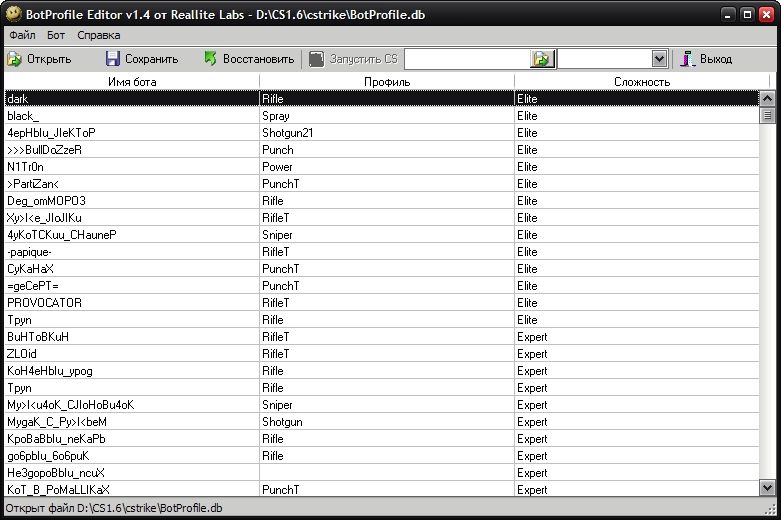Select the bot 4epHblu_JIeKToP
The image size is (781, 520).
click(x=382, y=132)
